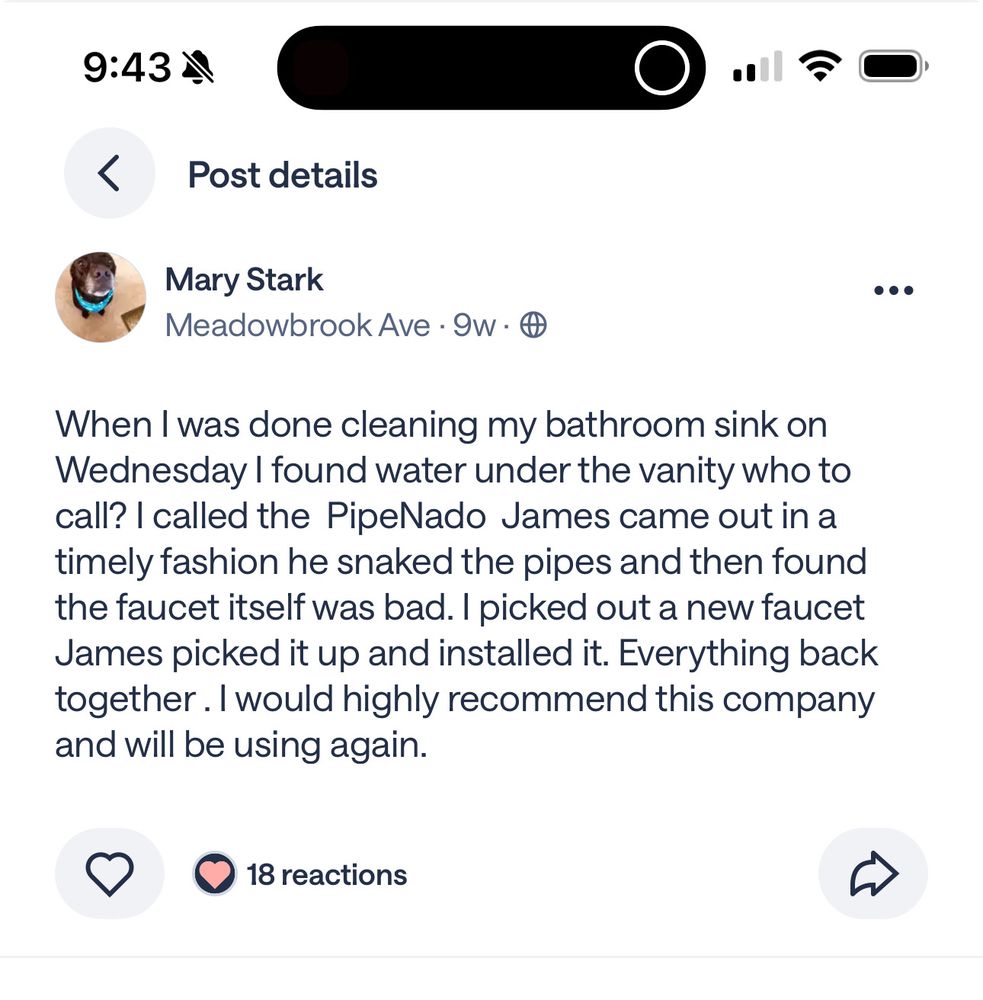This screenshot has height=1000, width=983.
Task: Tap the share arrow button
Action: 873,874
